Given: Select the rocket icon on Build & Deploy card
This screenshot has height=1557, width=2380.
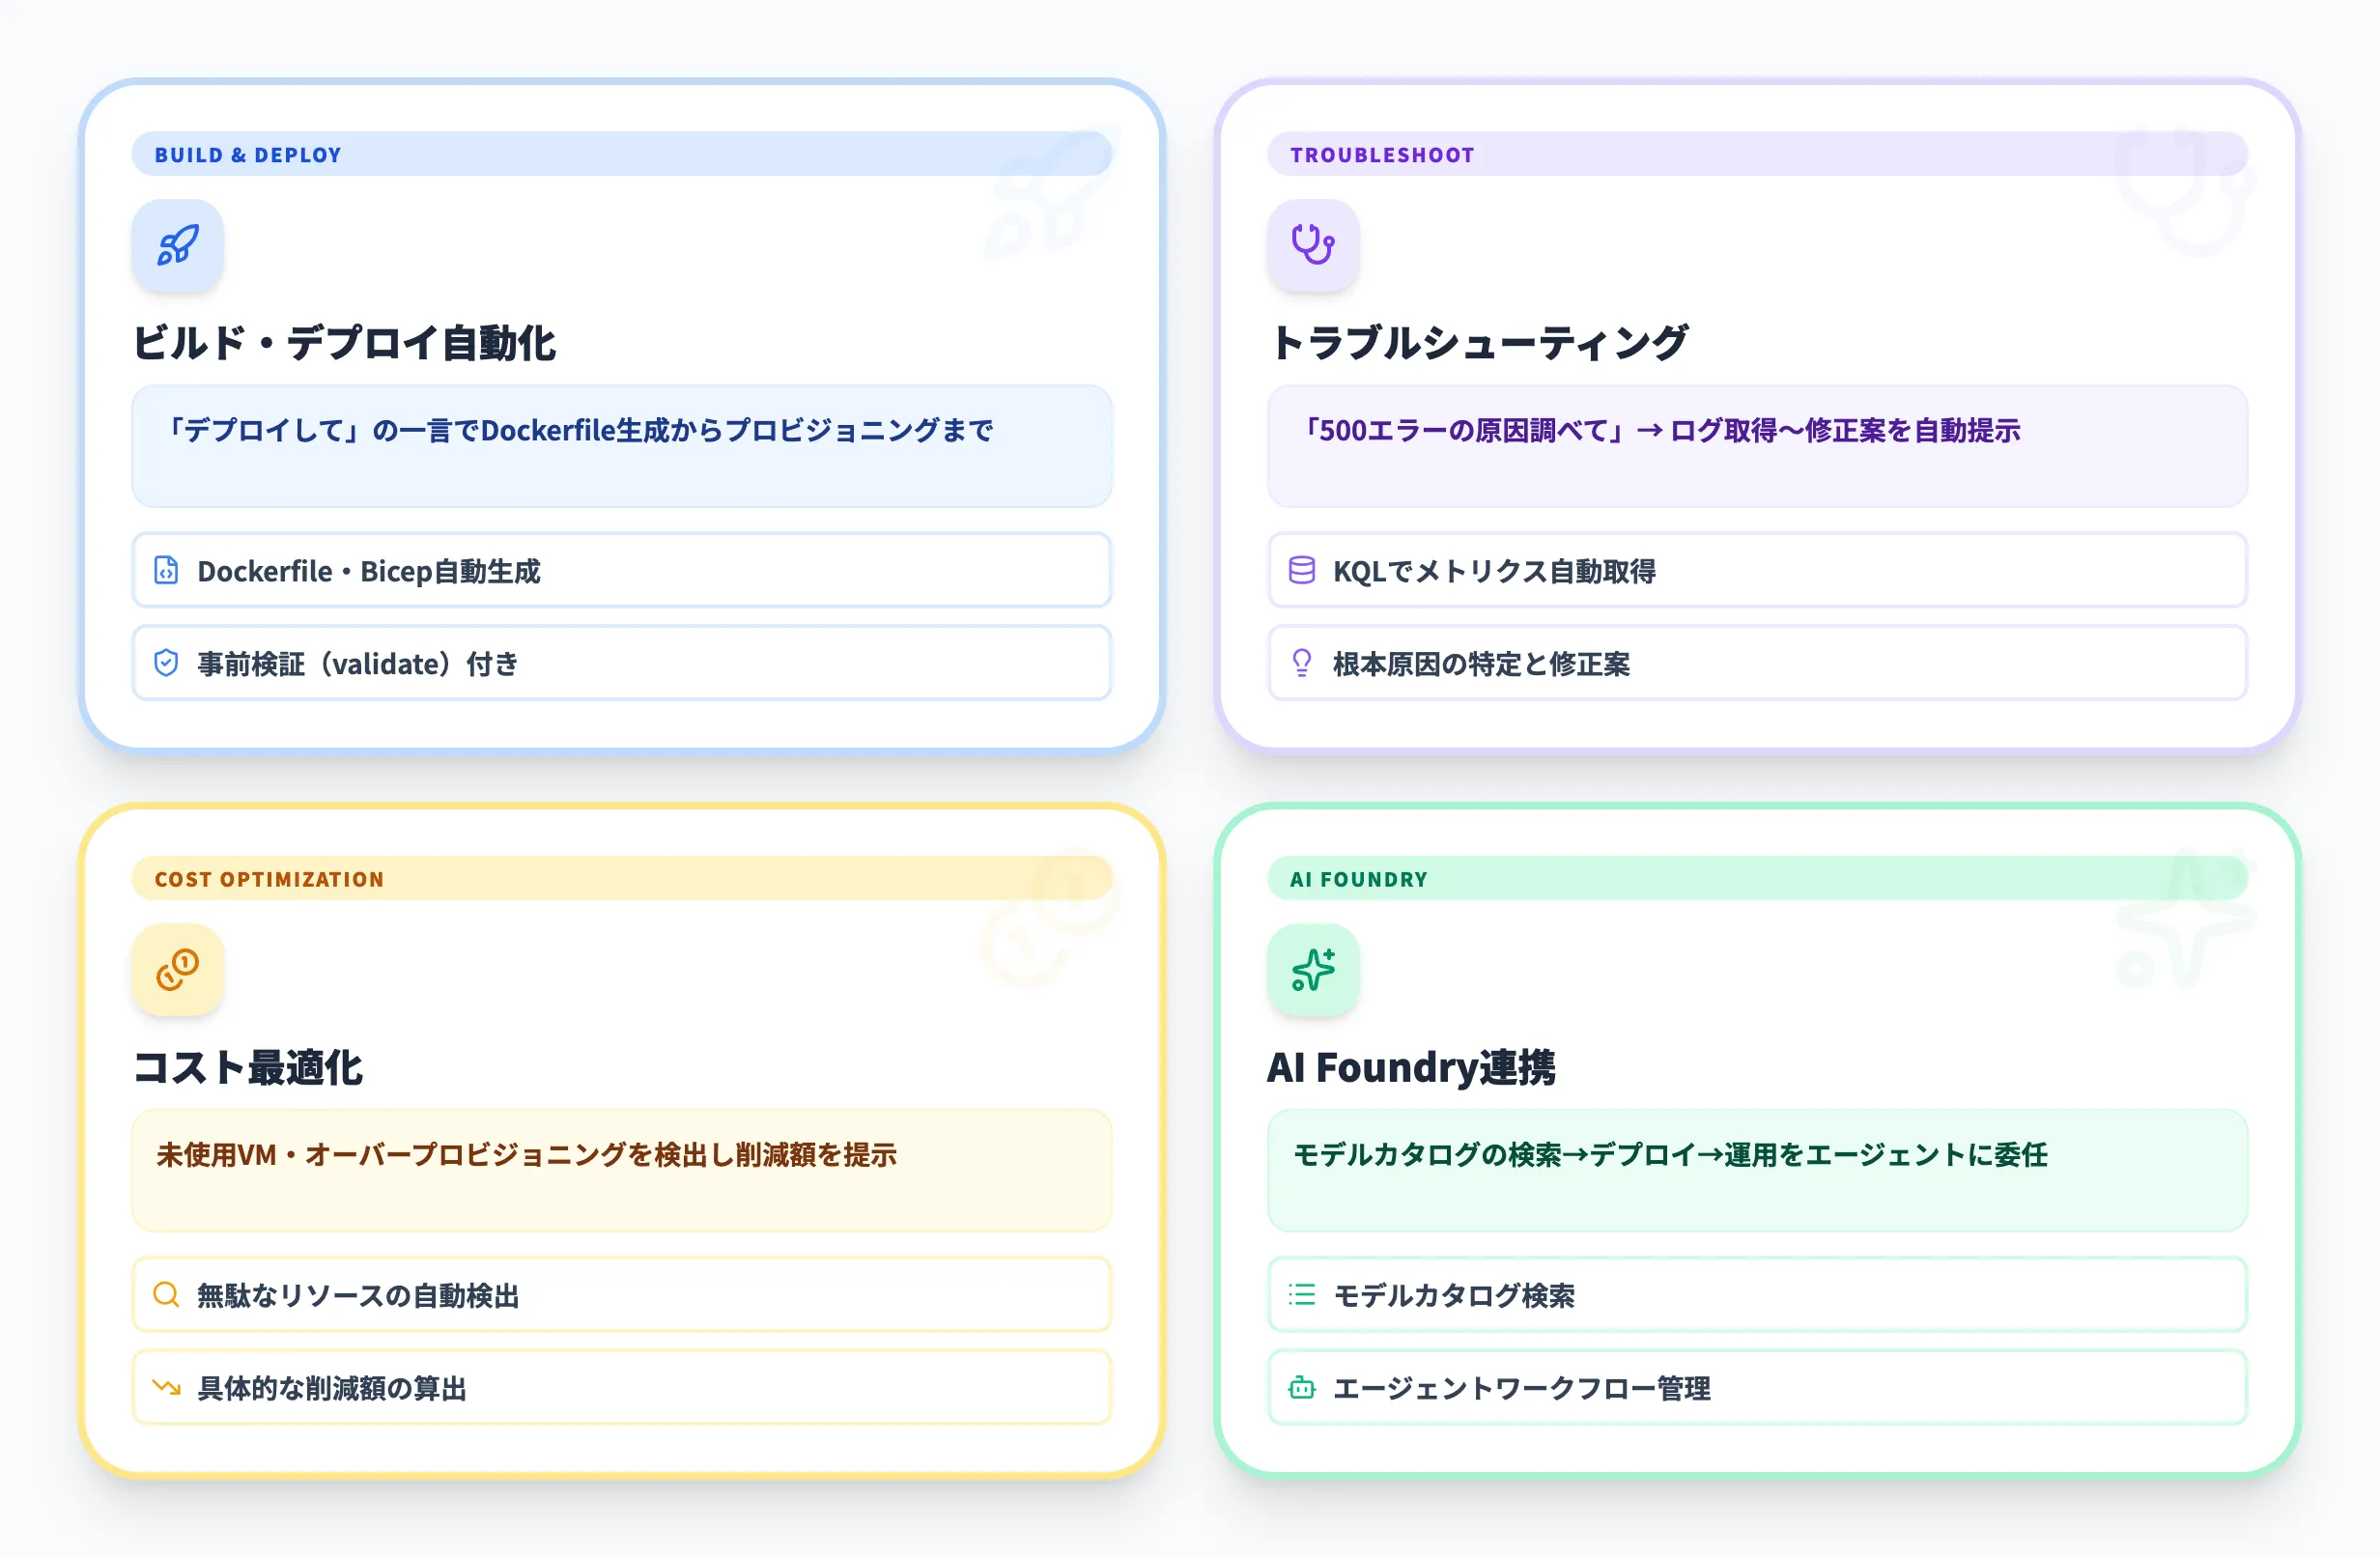Looking at the screenshot, I should point(177,245).
